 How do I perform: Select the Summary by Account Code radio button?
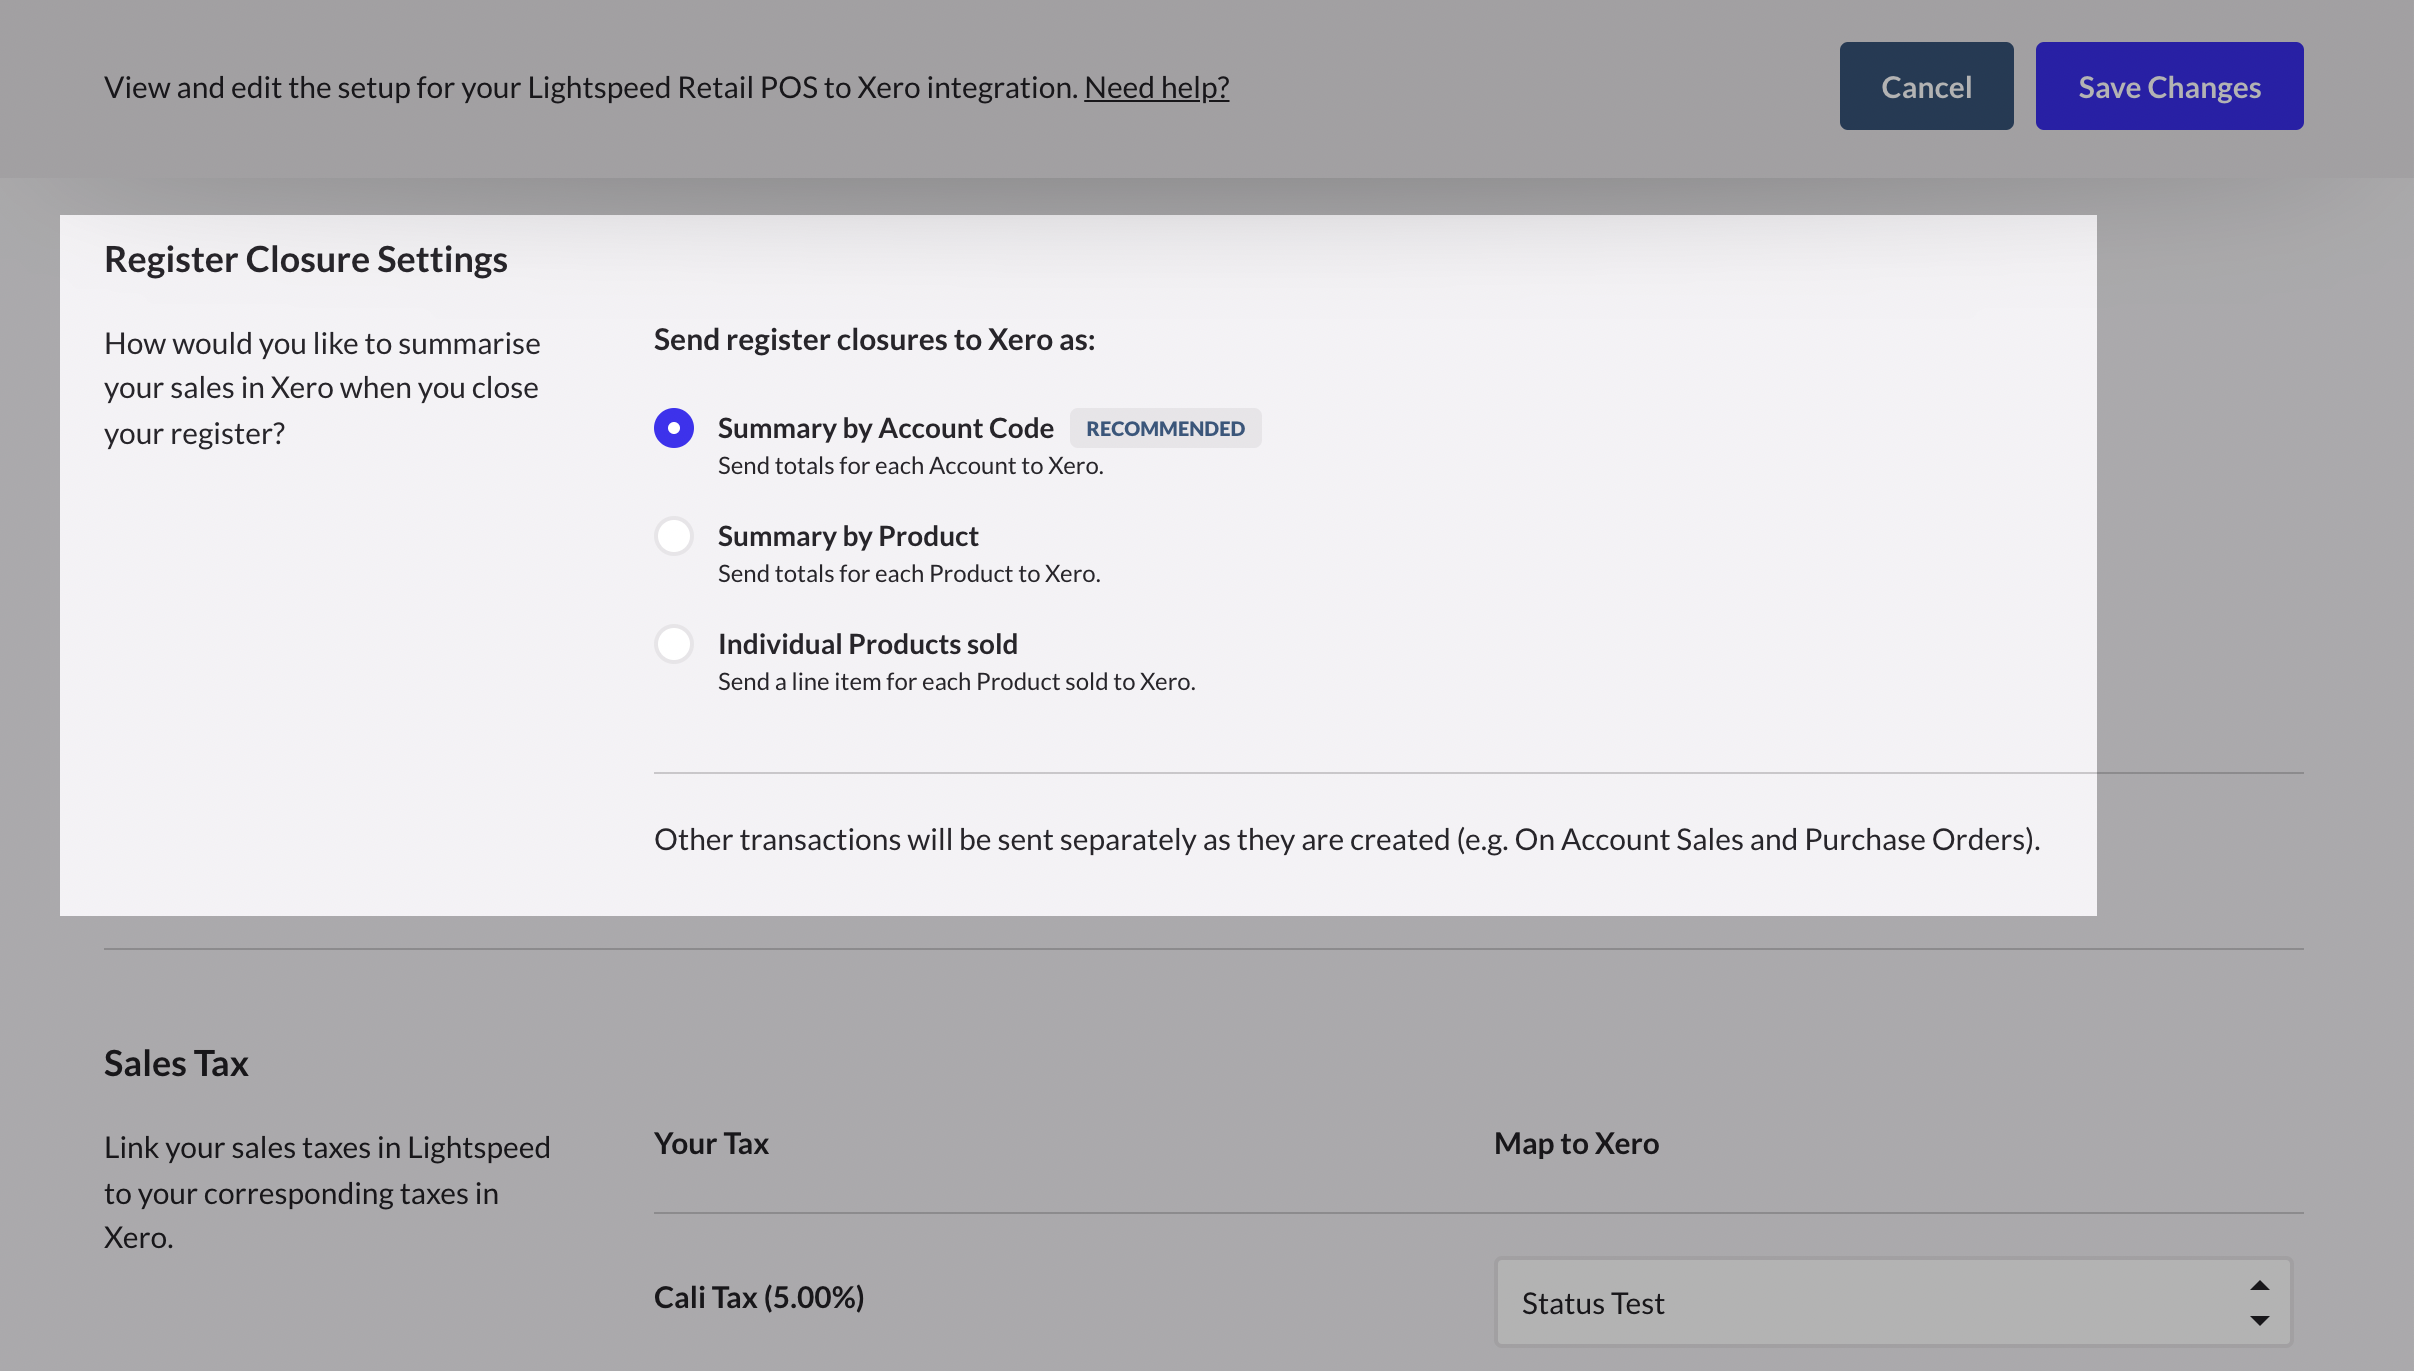(x=674, y=428)
